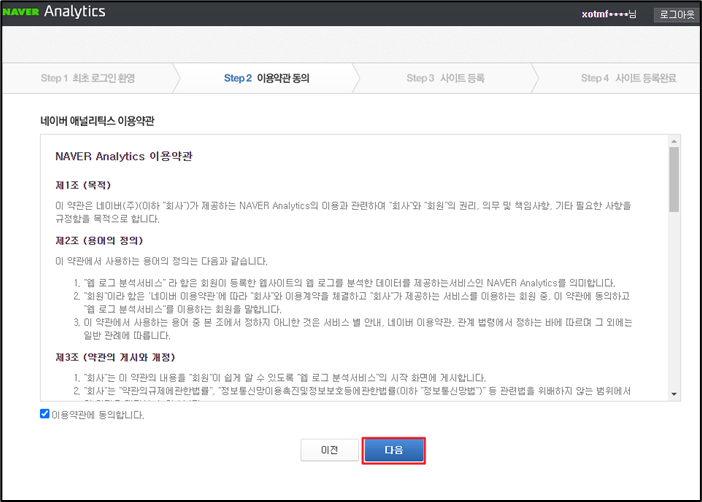Uncheck the 이용약관에 동의합니다 checkbox
This screenshot has width=702, height=502.
[44, 414]
